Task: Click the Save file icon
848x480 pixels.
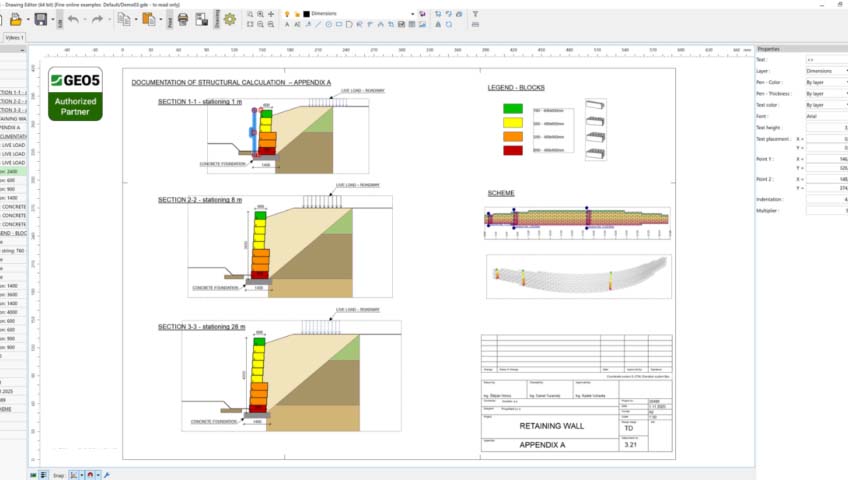Action: 41,19
